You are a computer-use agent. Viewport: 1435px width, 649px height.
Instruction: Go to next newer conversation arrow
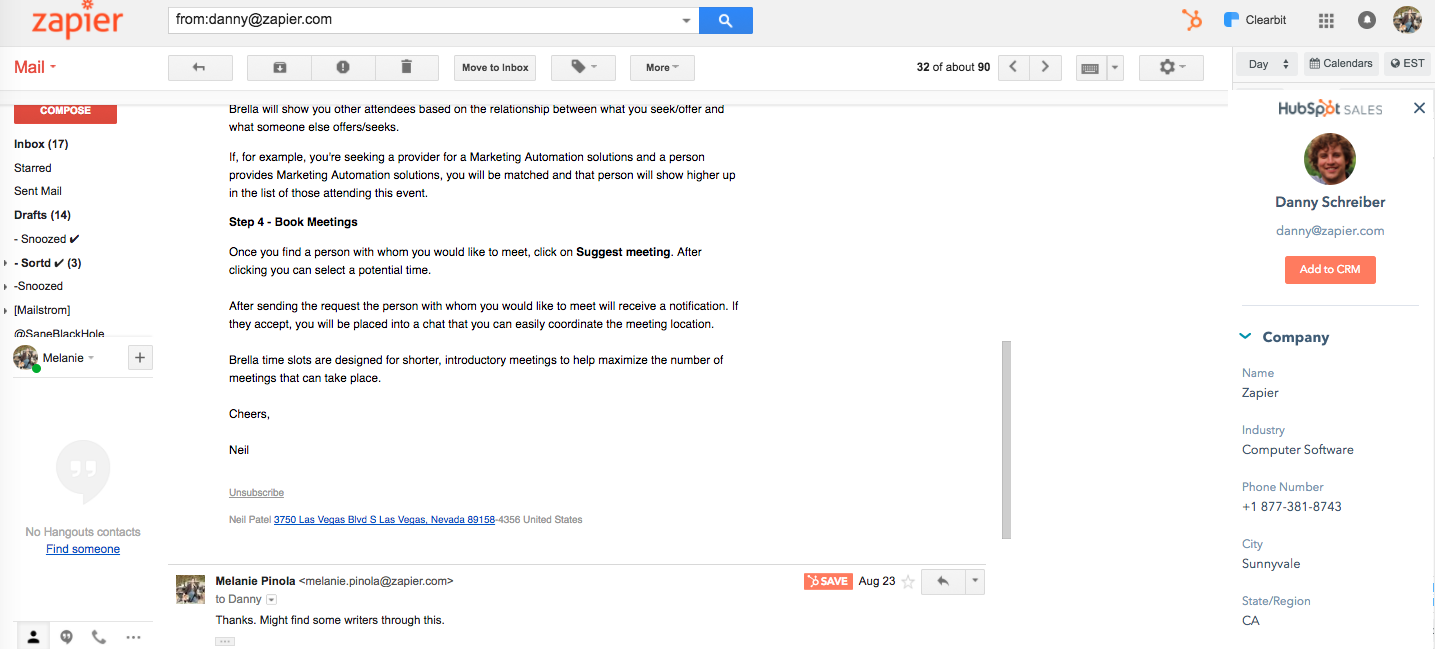click(1013, 67)
